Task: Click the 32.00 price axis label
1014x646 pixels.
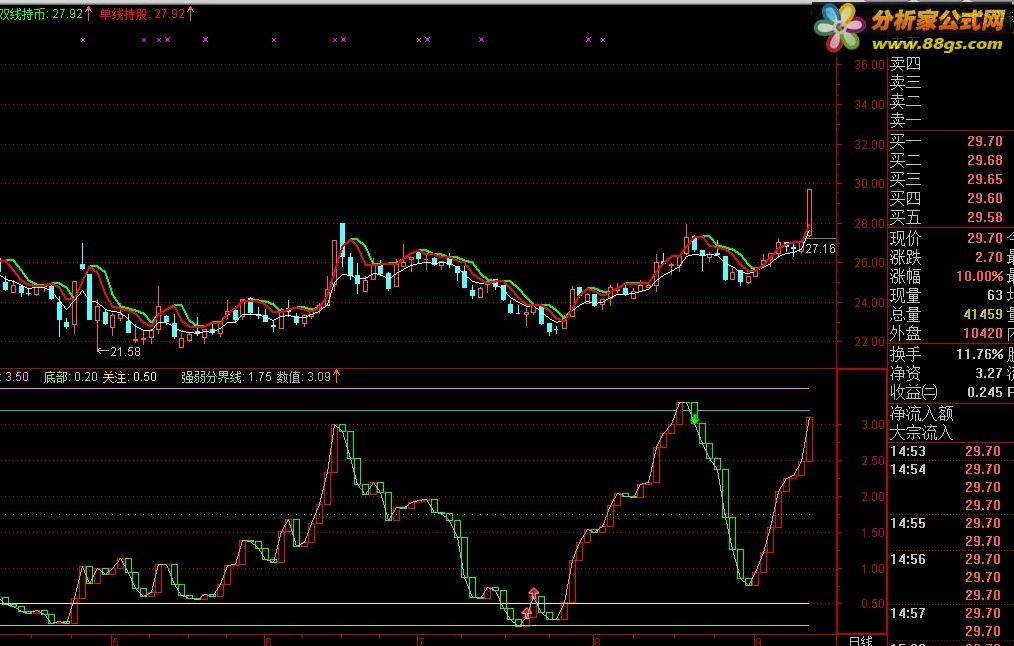Action: click(868, 144)
